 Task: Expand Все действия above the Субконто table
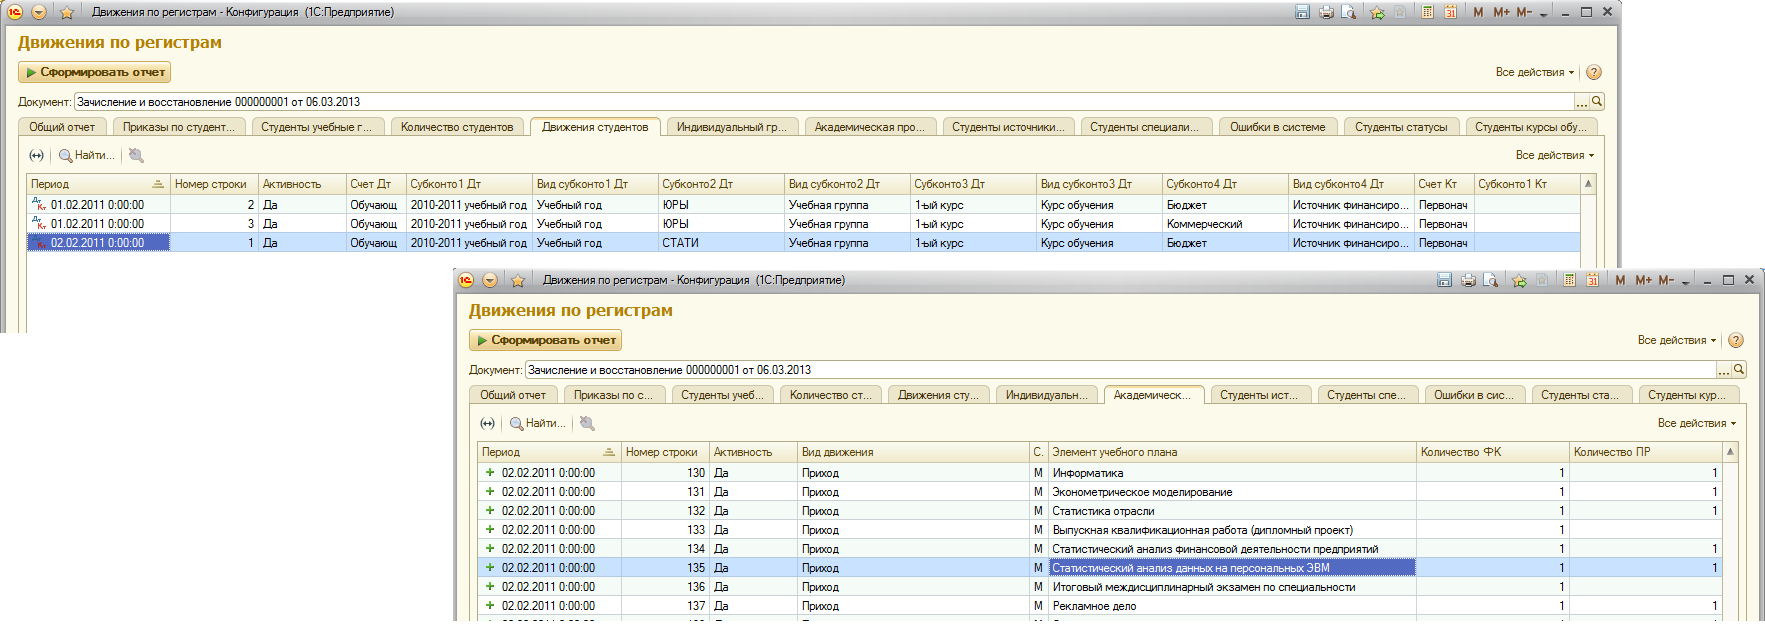pos(1554,155)
